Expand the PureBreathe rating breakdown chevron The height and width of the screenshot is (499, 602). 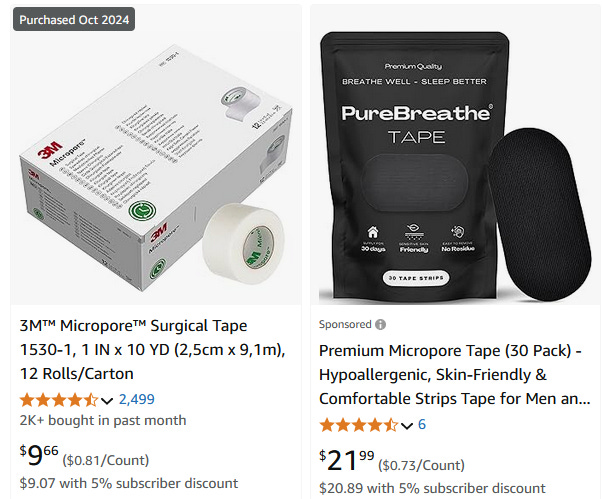pos(407,426)
